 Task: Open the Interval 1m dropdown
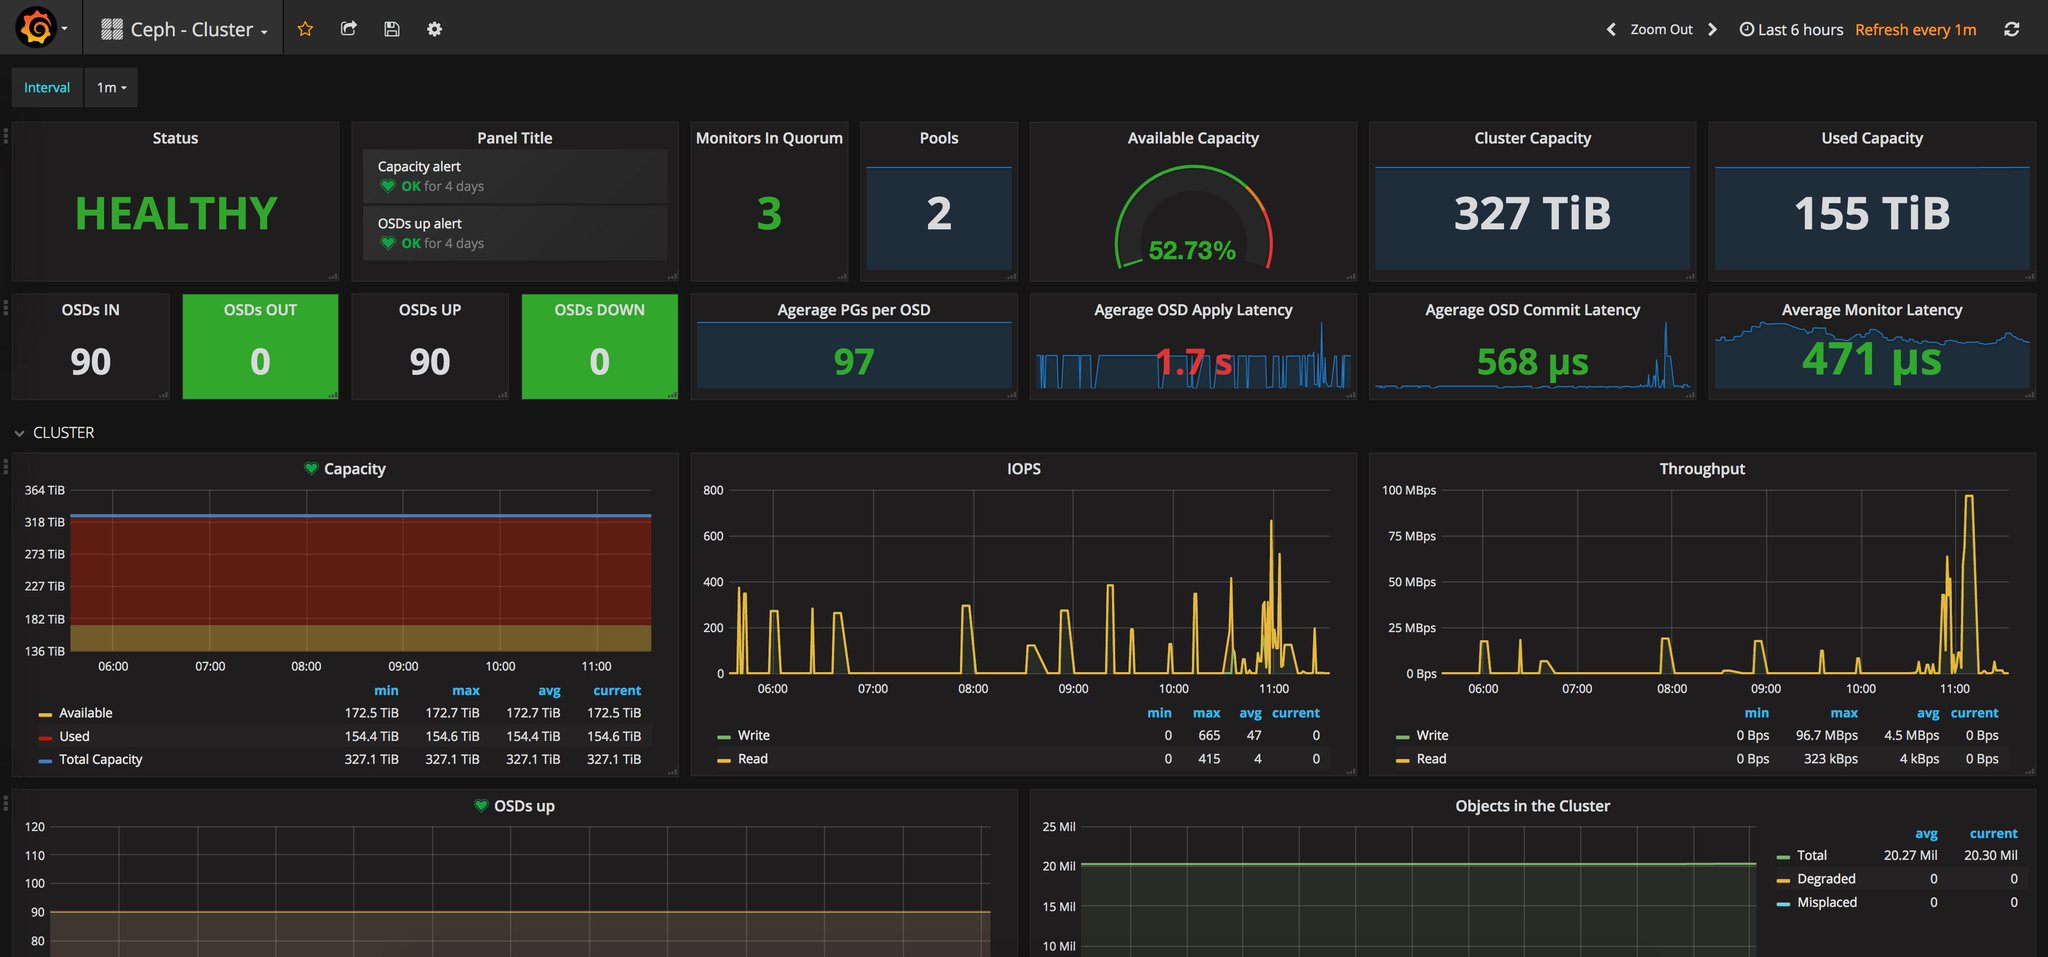pos(110,87)
